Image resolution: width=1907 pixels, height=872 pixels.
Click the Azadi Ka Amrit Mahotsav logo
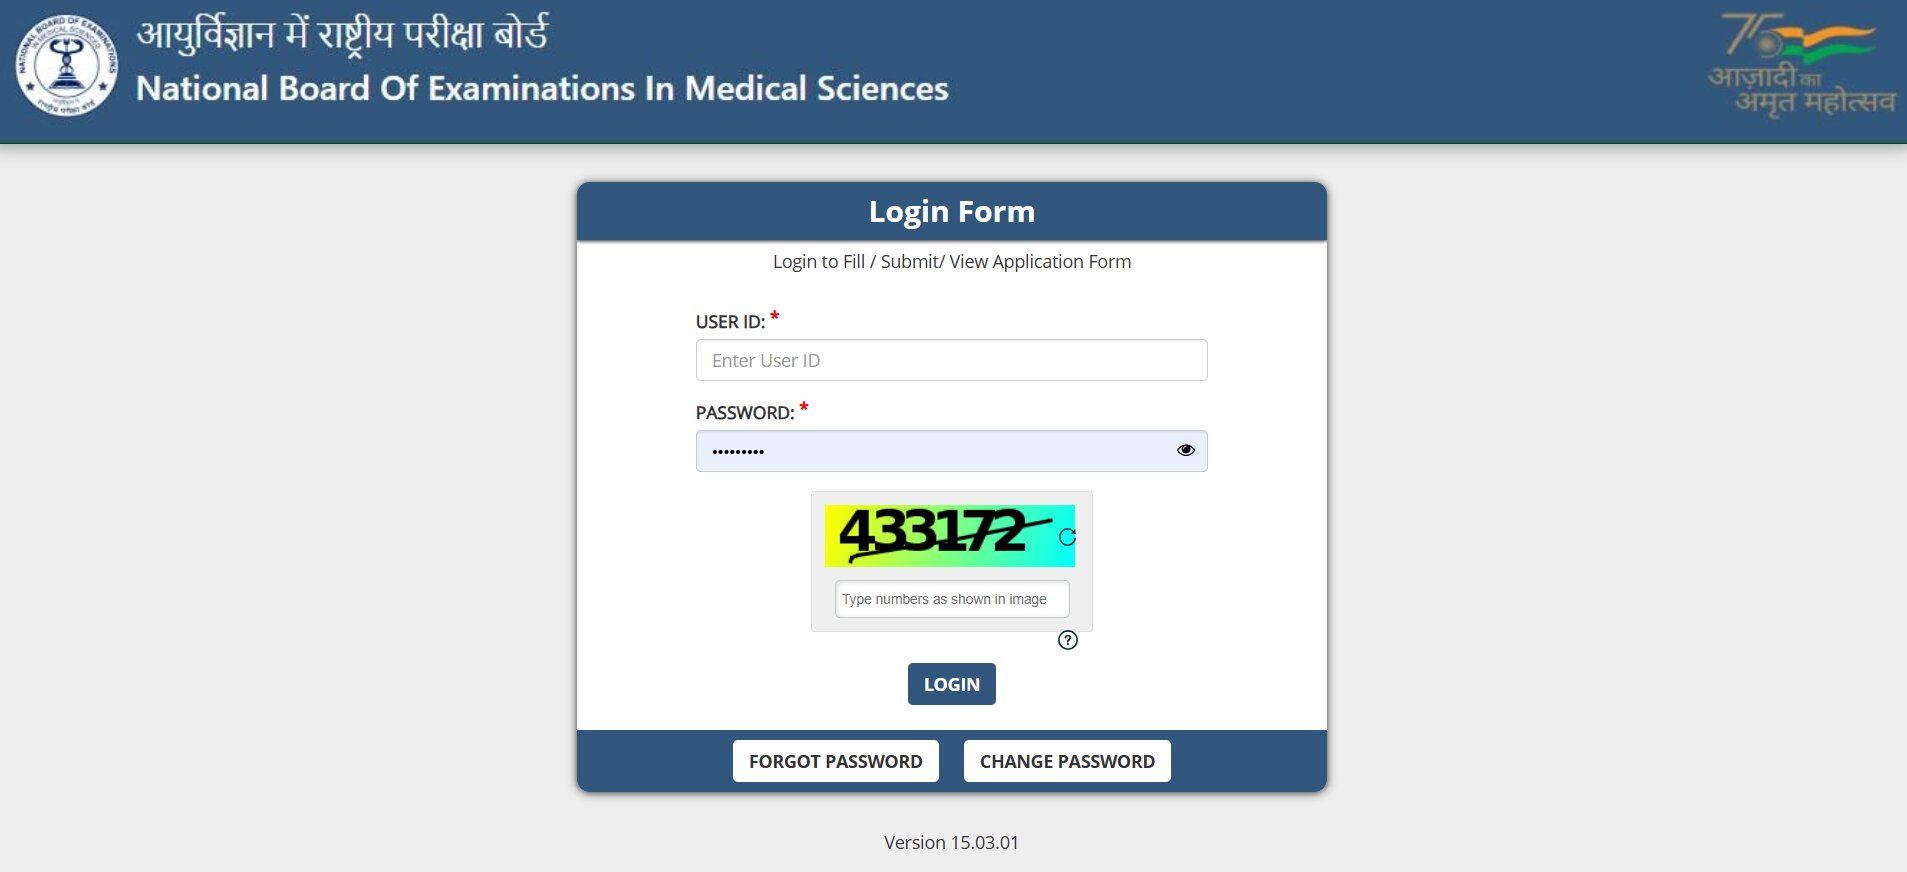(1802, 66)
